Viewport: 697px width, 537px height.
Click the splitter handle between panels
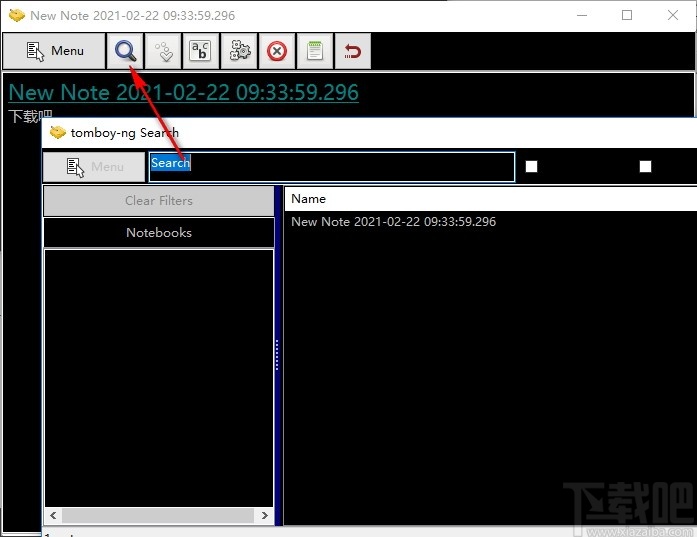pyautogui.click(x=277, y=355)
